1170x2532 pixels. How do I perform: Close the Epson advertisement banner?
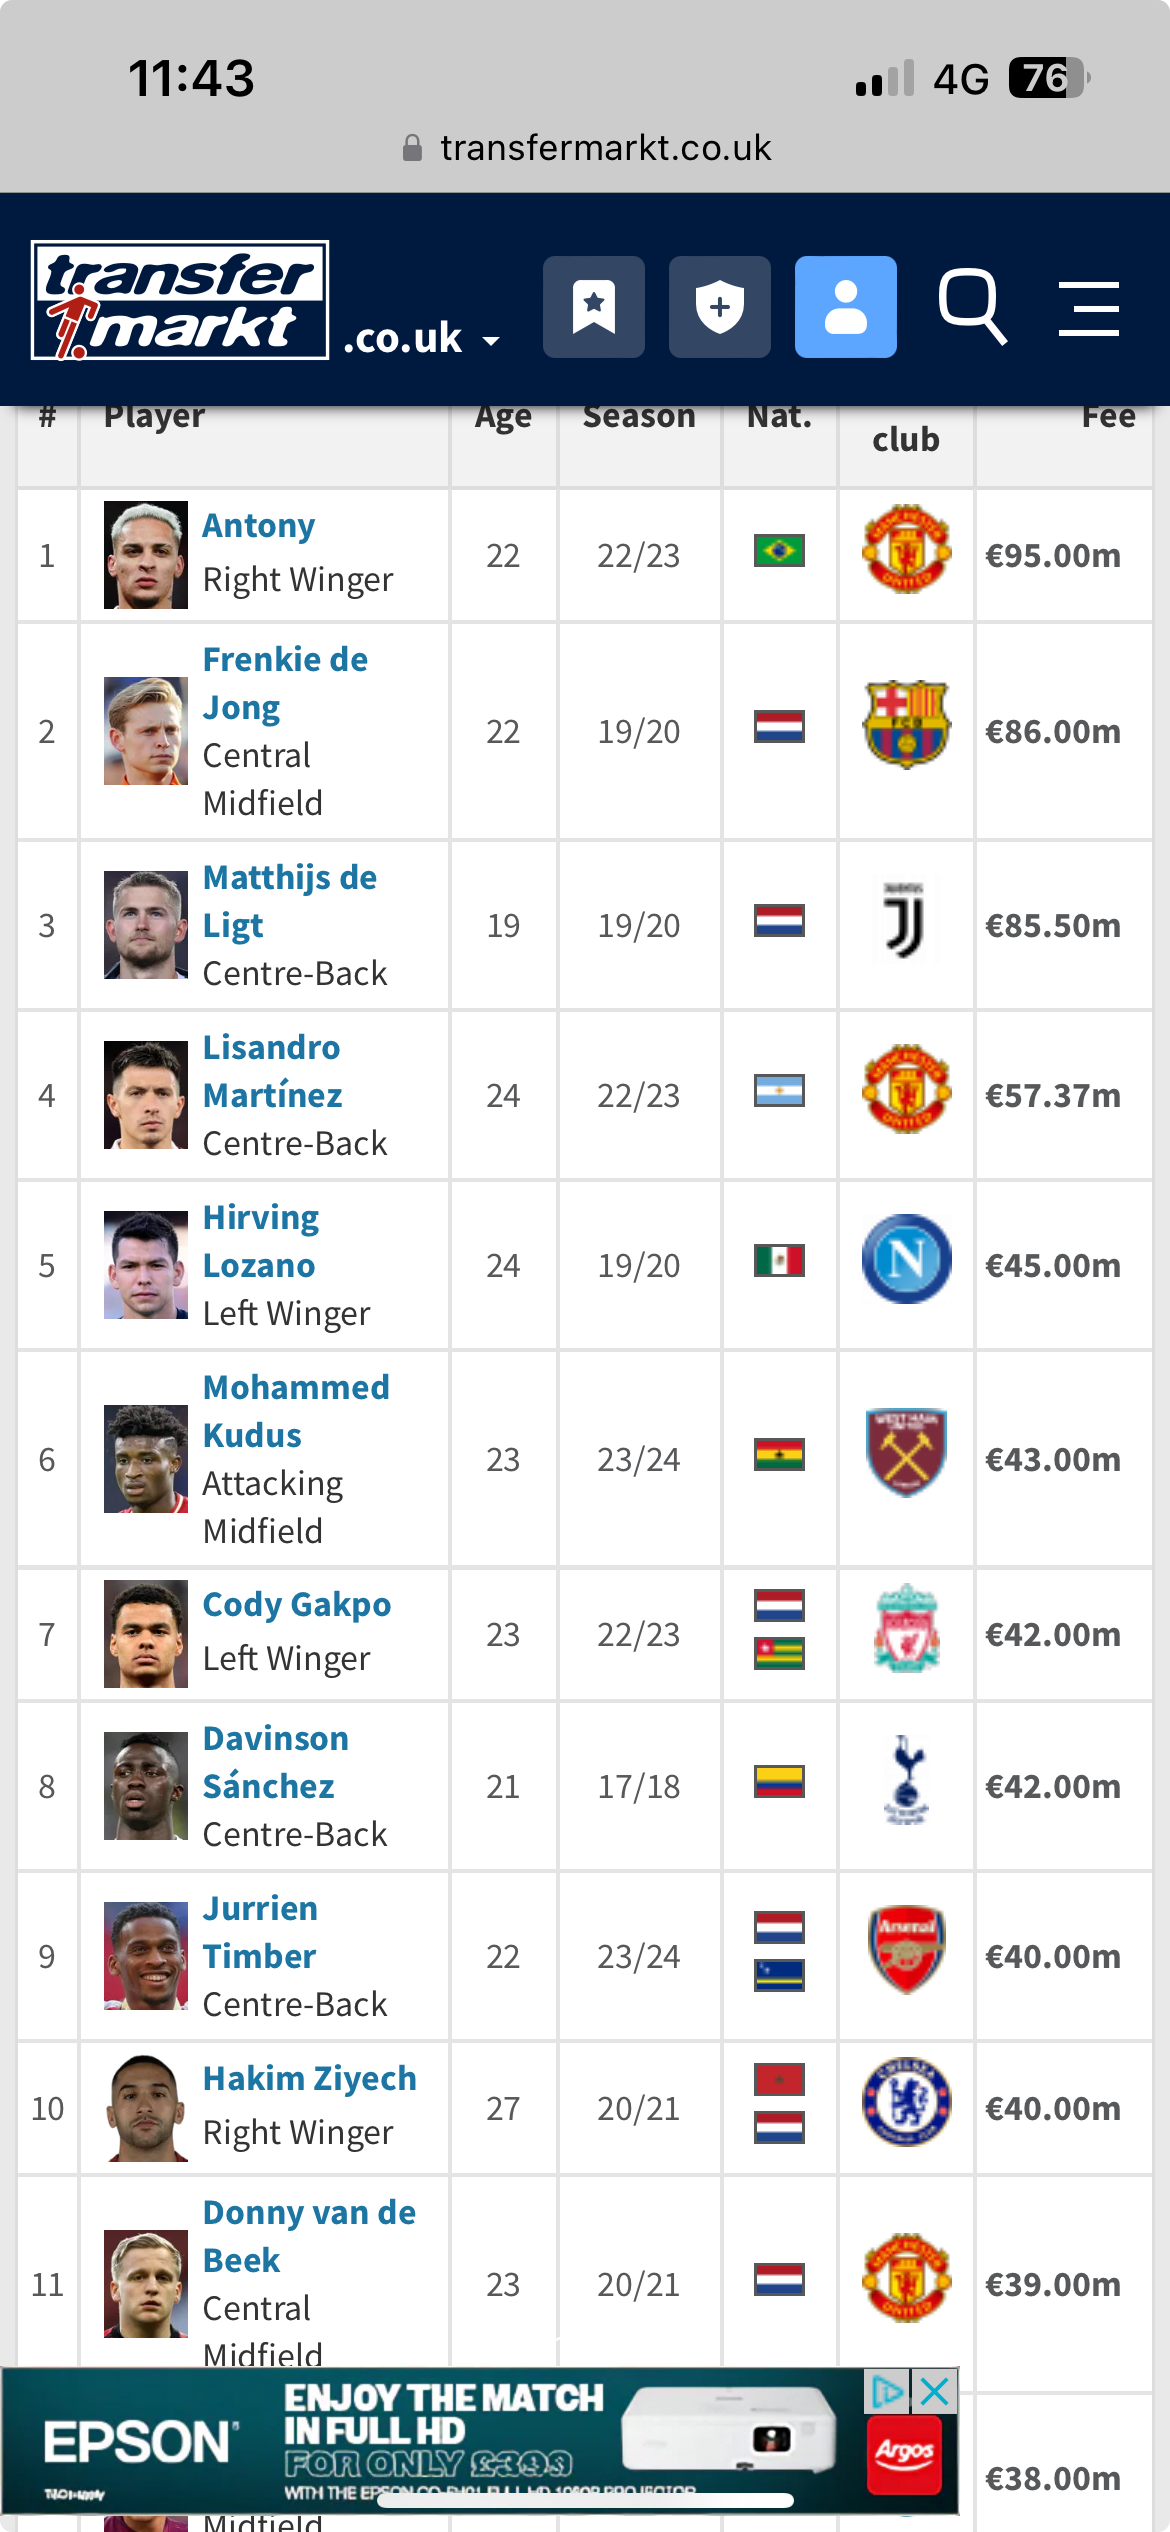point(935,2392)
